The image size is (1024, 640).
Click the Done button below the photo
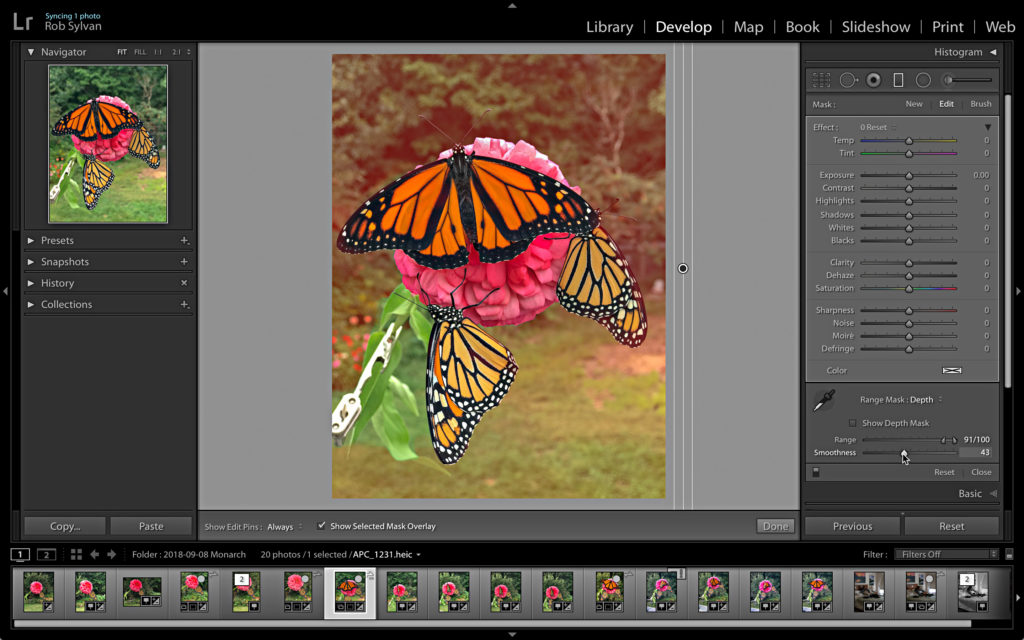[x=775, y=526]
